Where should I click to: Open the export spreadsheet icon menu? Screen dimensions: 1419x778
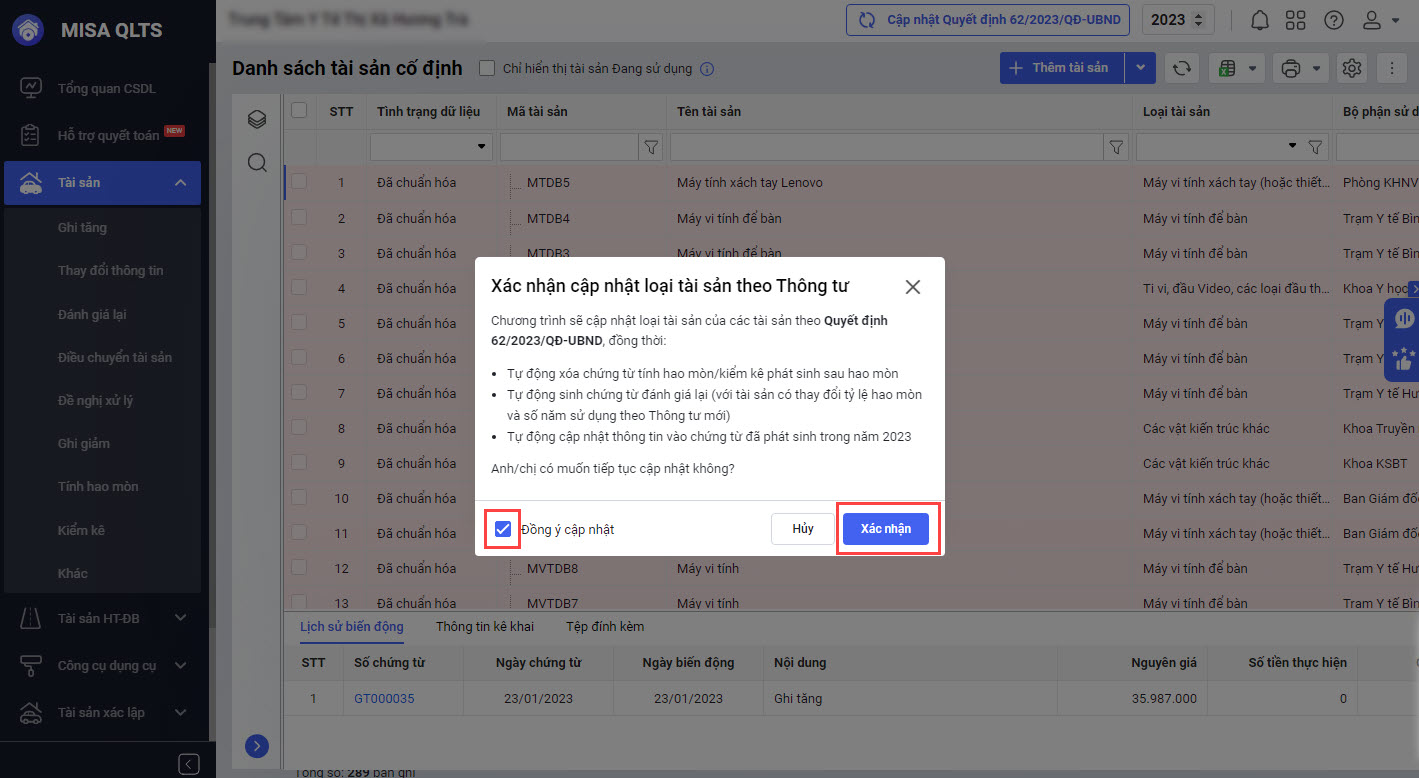1238,68
